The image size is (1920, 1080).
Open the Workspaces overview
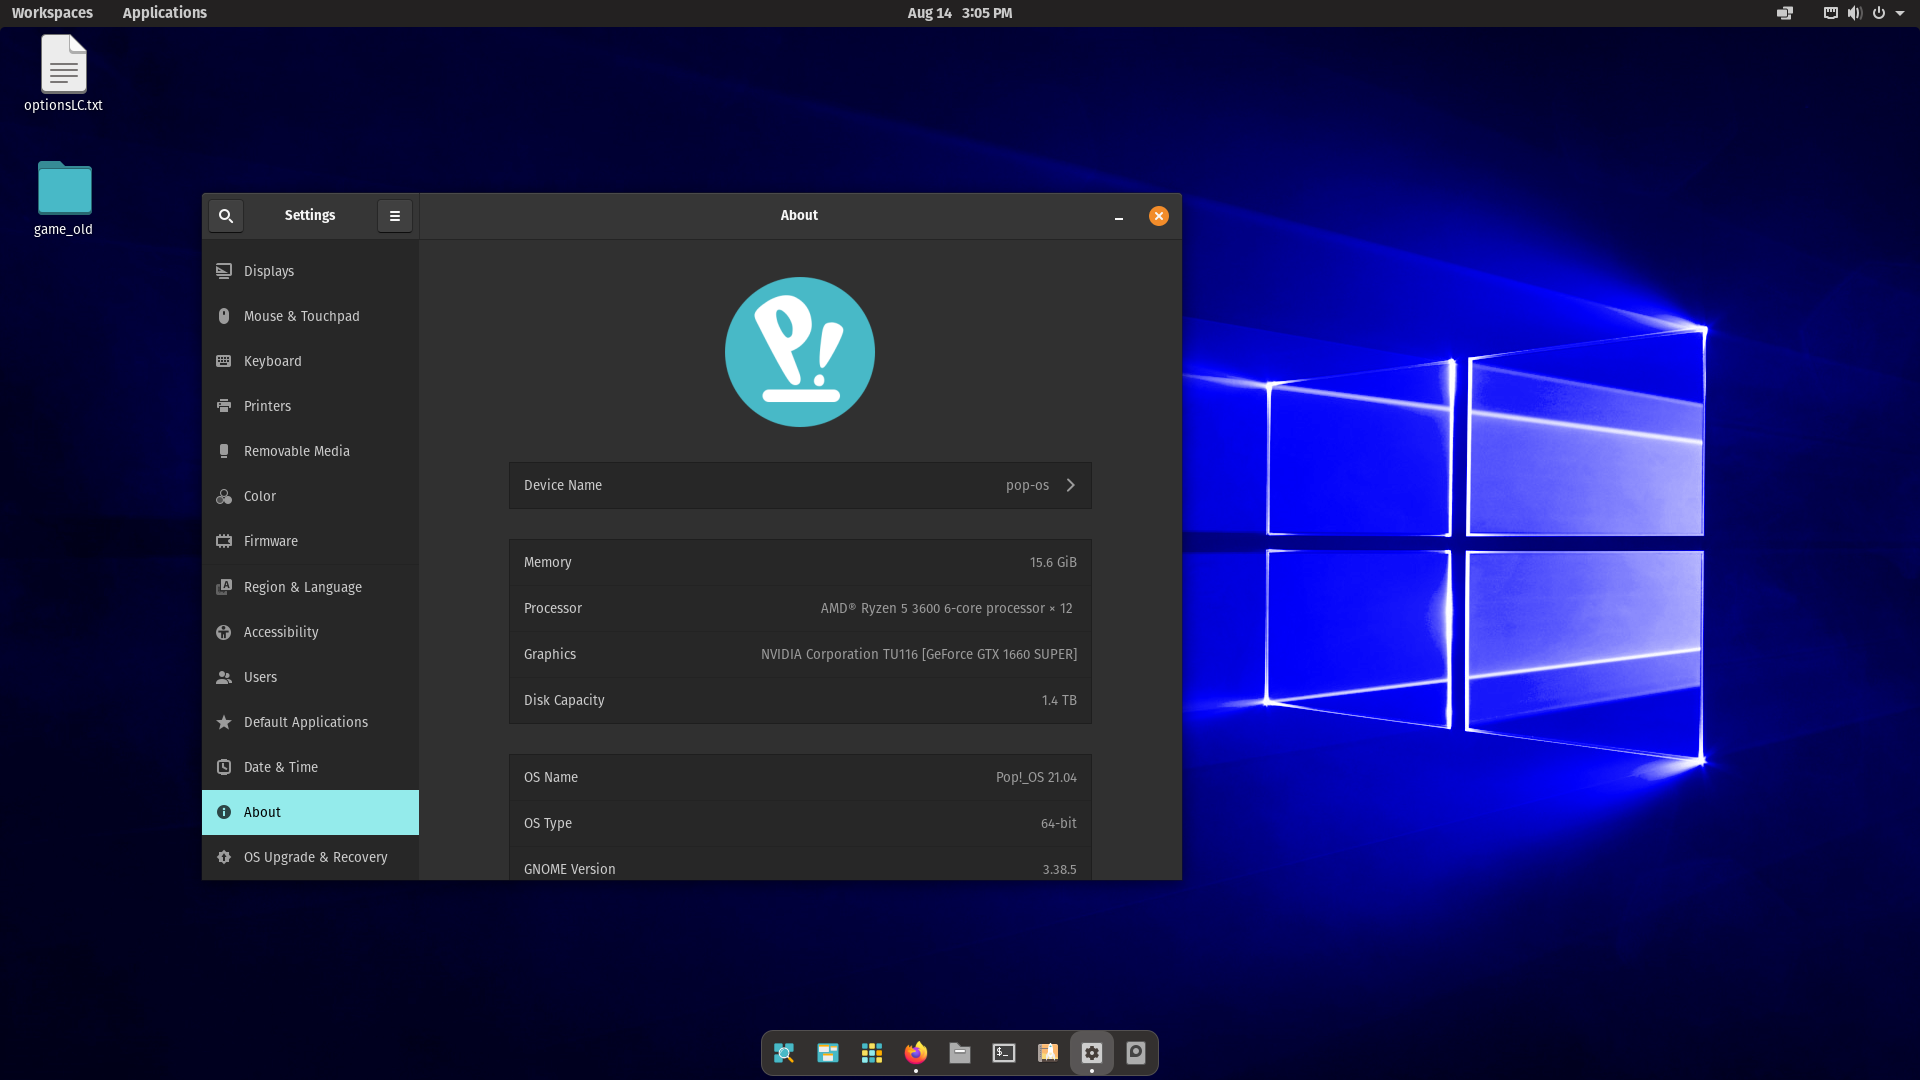(52, 13)
